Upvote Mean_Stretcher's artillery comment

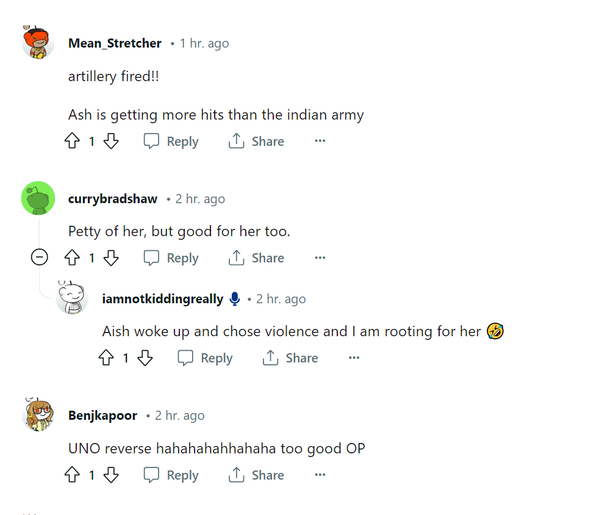pyautogui.click(x=72, y=142)
